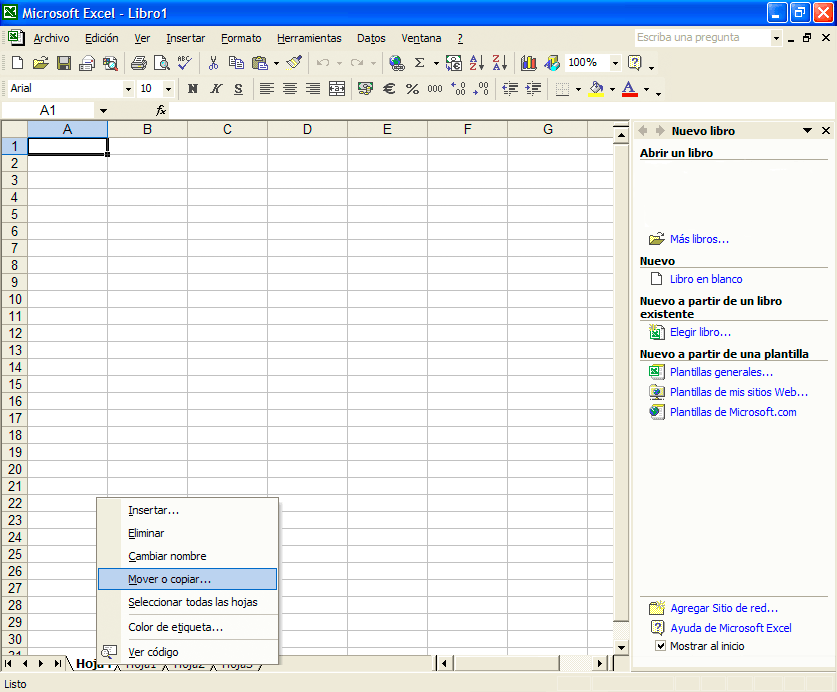This screenshot has width=837, height=692.
Task: Choose Eliminar from the context menu
Action: [x=187, y=533]
